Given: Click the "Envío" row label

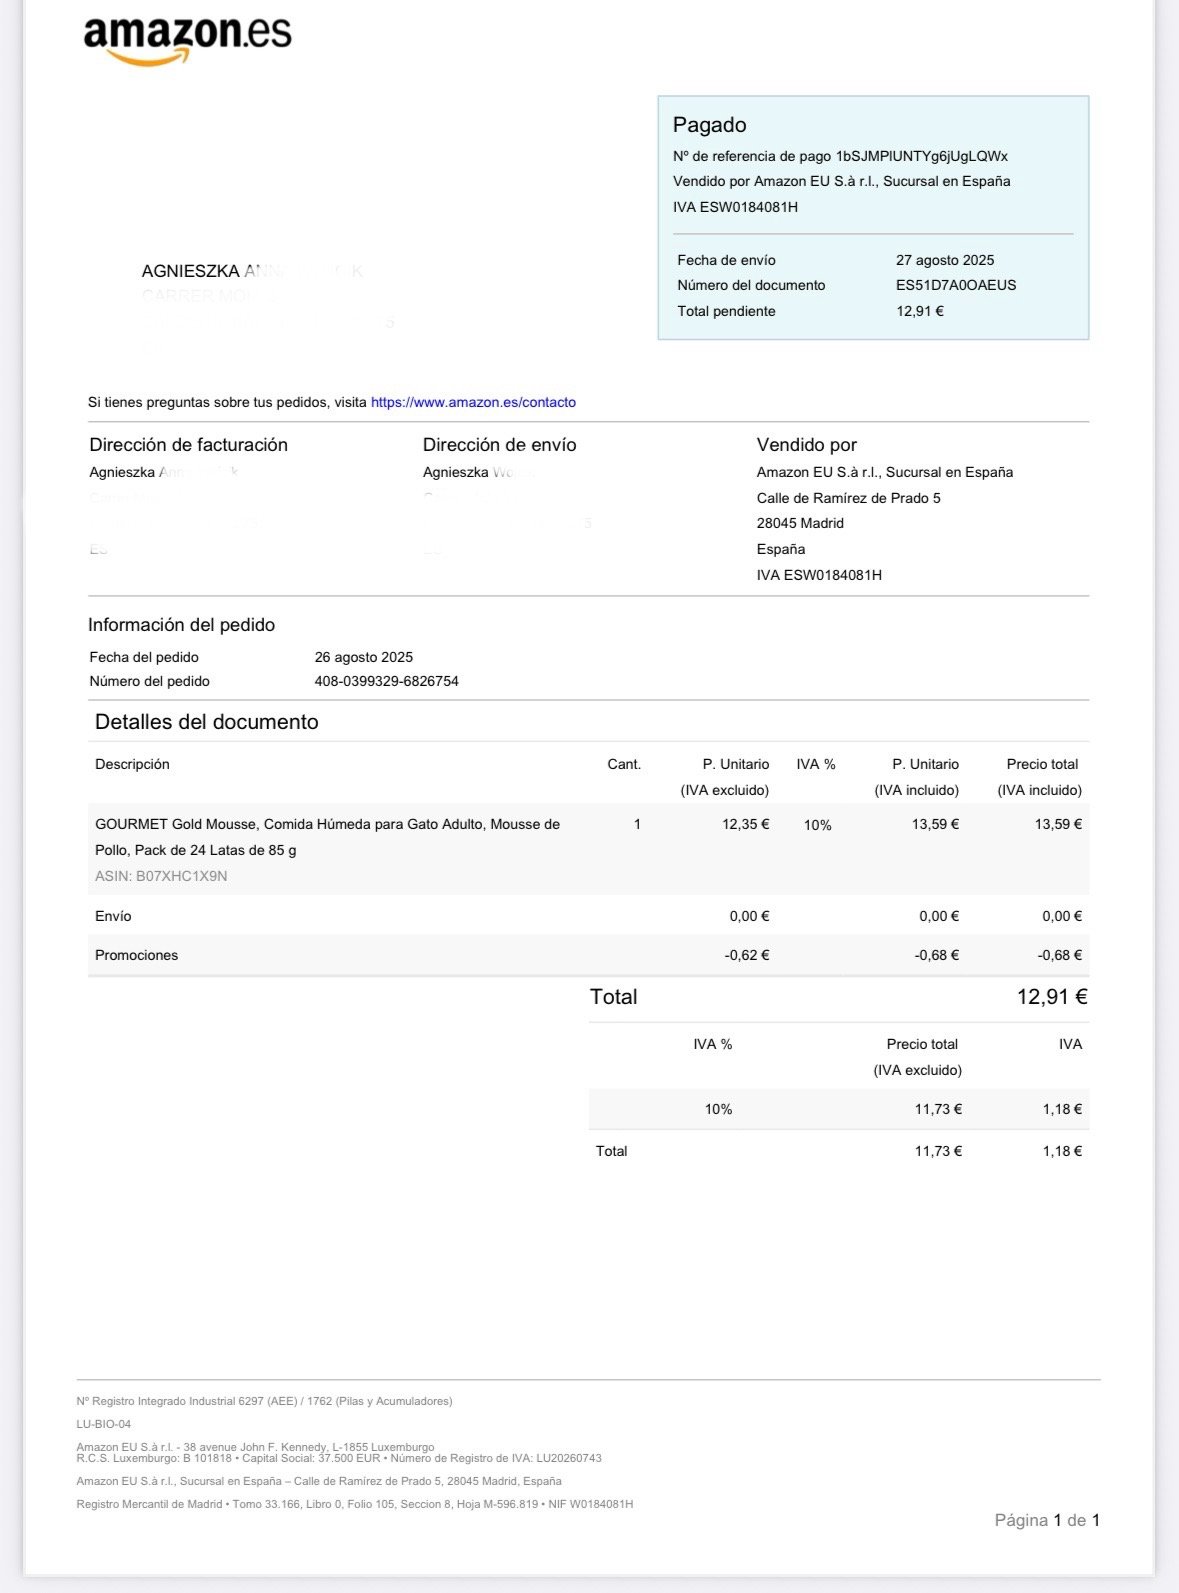Looking at the screenshot, I should (113, 916).
